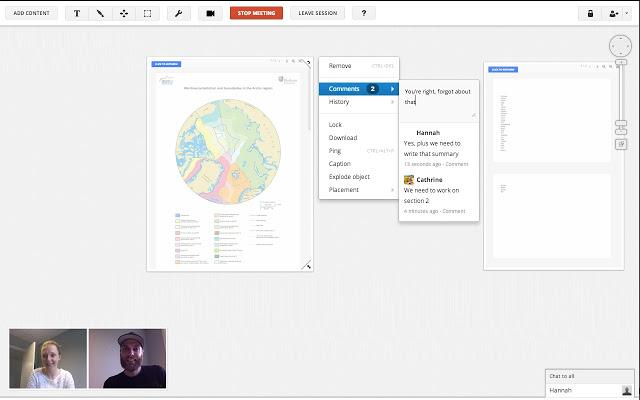Go to previous page in map document
Image resolution: width=640 pixels, height=400 pixels.
[x=280, y=61]
